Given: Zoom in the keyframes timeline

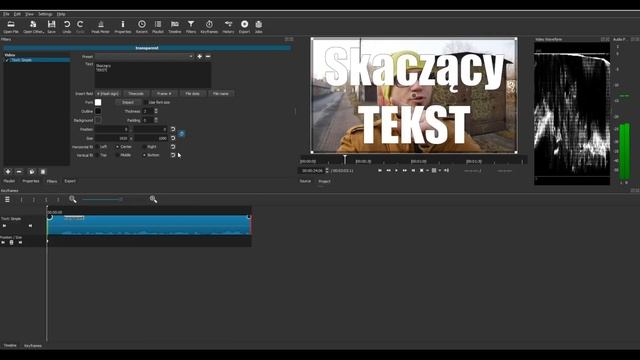Looking at the screenshot, I should coord(153,199).
